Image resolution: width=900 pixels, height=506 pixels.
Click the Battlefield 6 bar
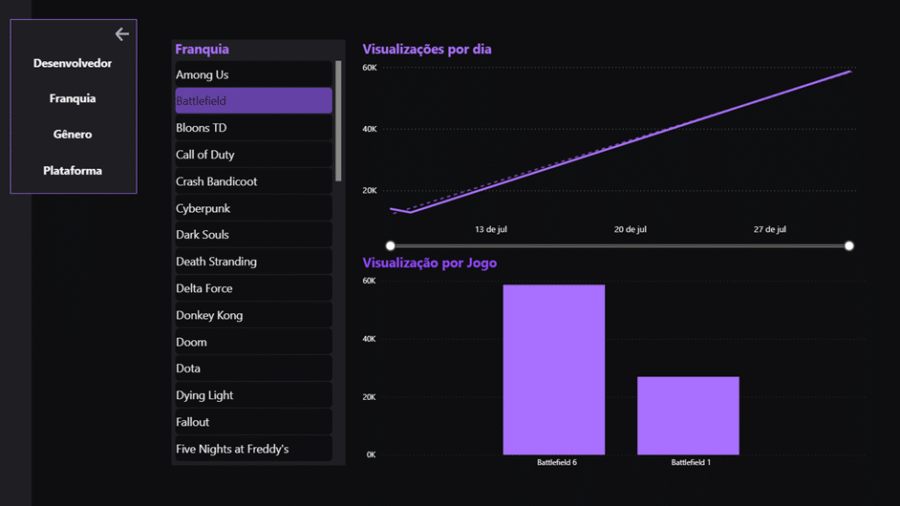tap(554, 370)
